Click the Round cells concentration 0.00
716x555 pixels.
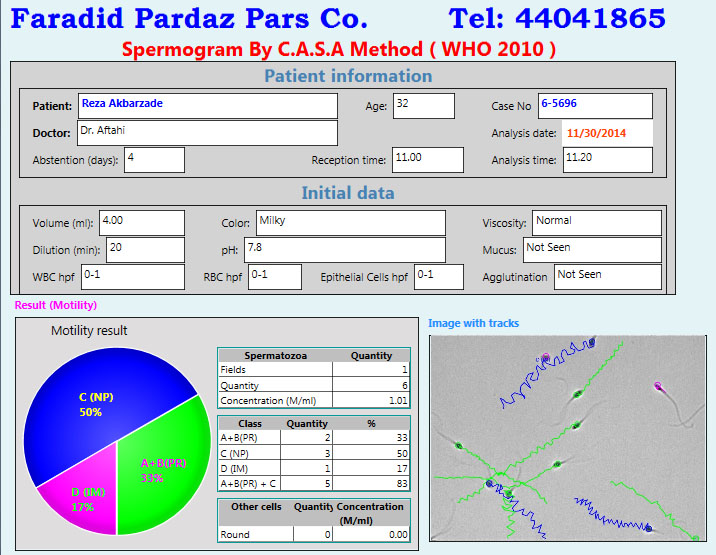pos(371,534)
